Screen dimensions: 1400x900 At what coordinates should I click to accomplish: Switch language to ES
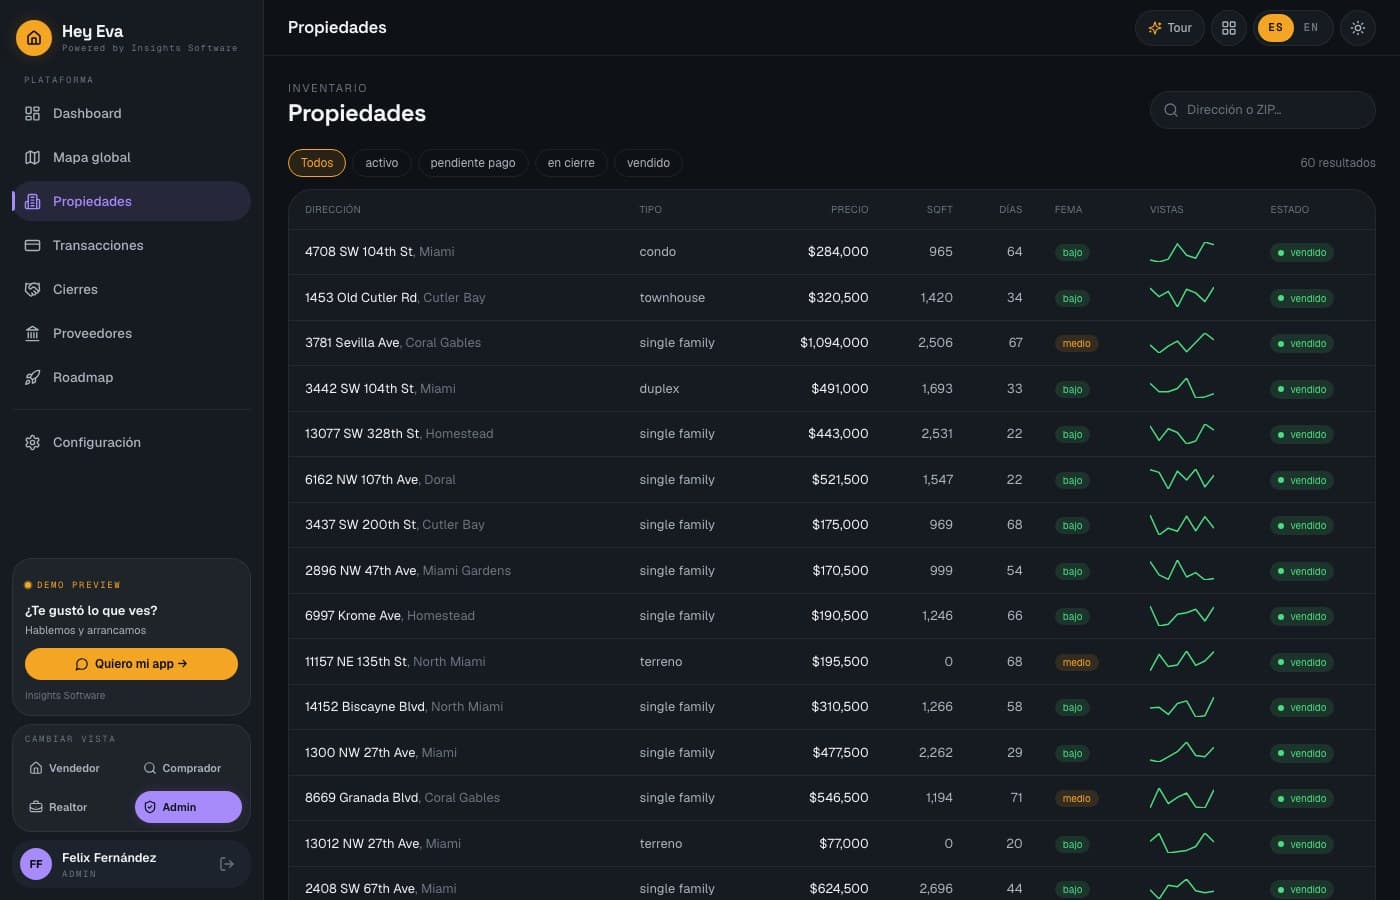tap(1275, 28)
